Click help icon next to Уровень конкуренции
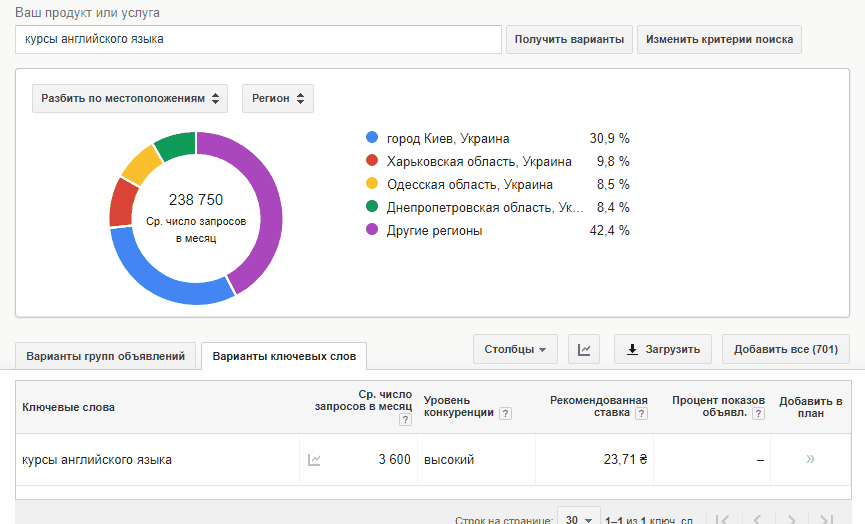865x524 pixels. (x=505, y=413)
